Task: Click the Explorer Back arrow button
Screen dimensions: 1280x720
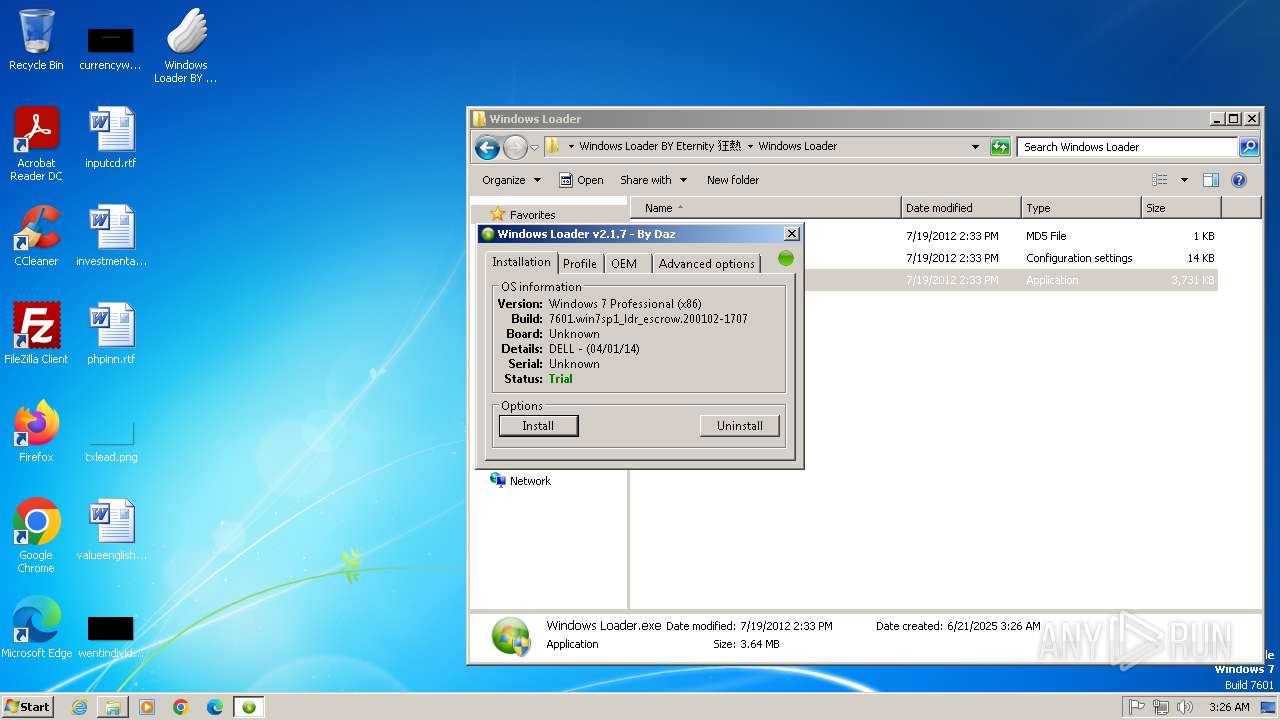Action: 487,148
